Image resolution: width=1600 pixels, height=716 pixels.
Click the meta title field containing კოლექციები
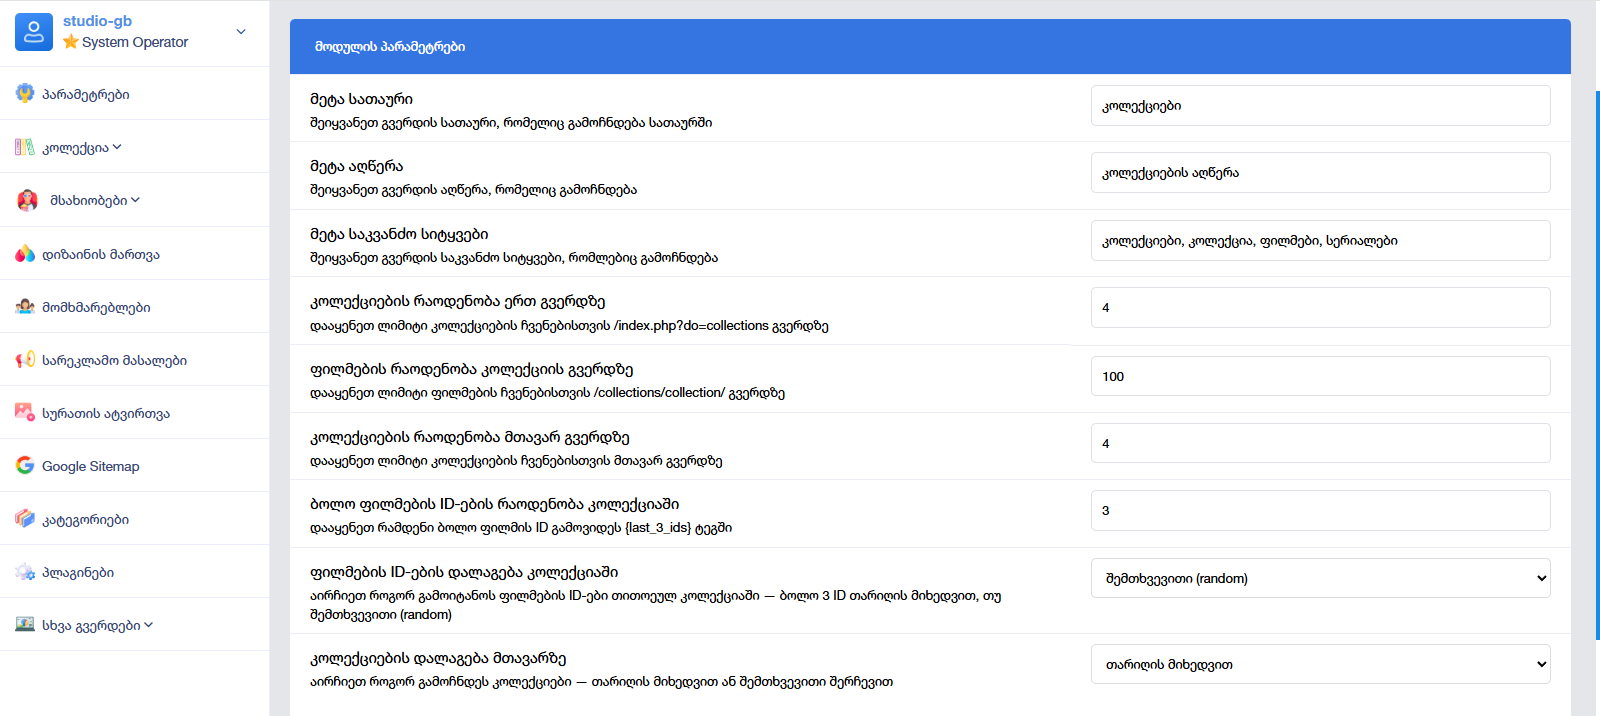pyautogui.click(x=1320, y=106)
